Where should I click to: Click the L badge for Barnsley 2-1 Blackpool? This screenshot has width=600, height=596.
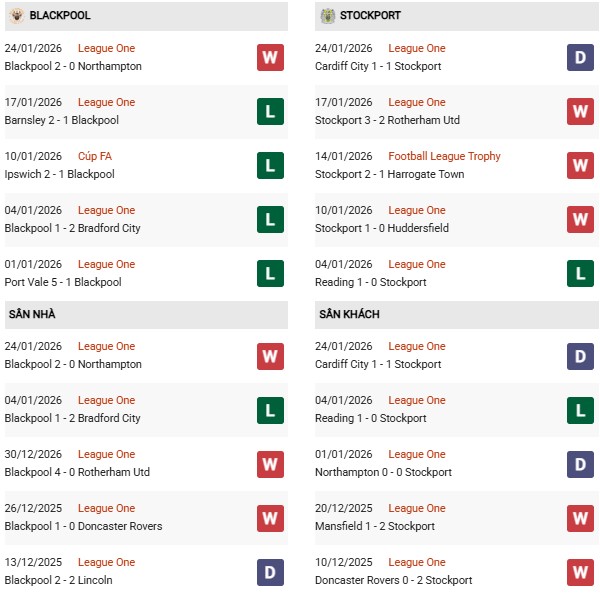click(270, 111)
